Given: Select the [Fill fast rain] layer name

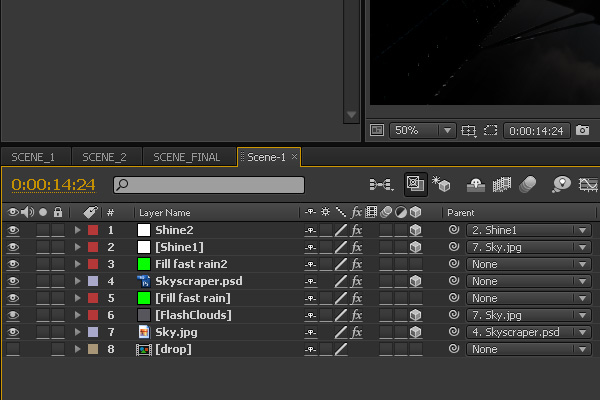Looking at the screenshot, I should tap(193, 298).
